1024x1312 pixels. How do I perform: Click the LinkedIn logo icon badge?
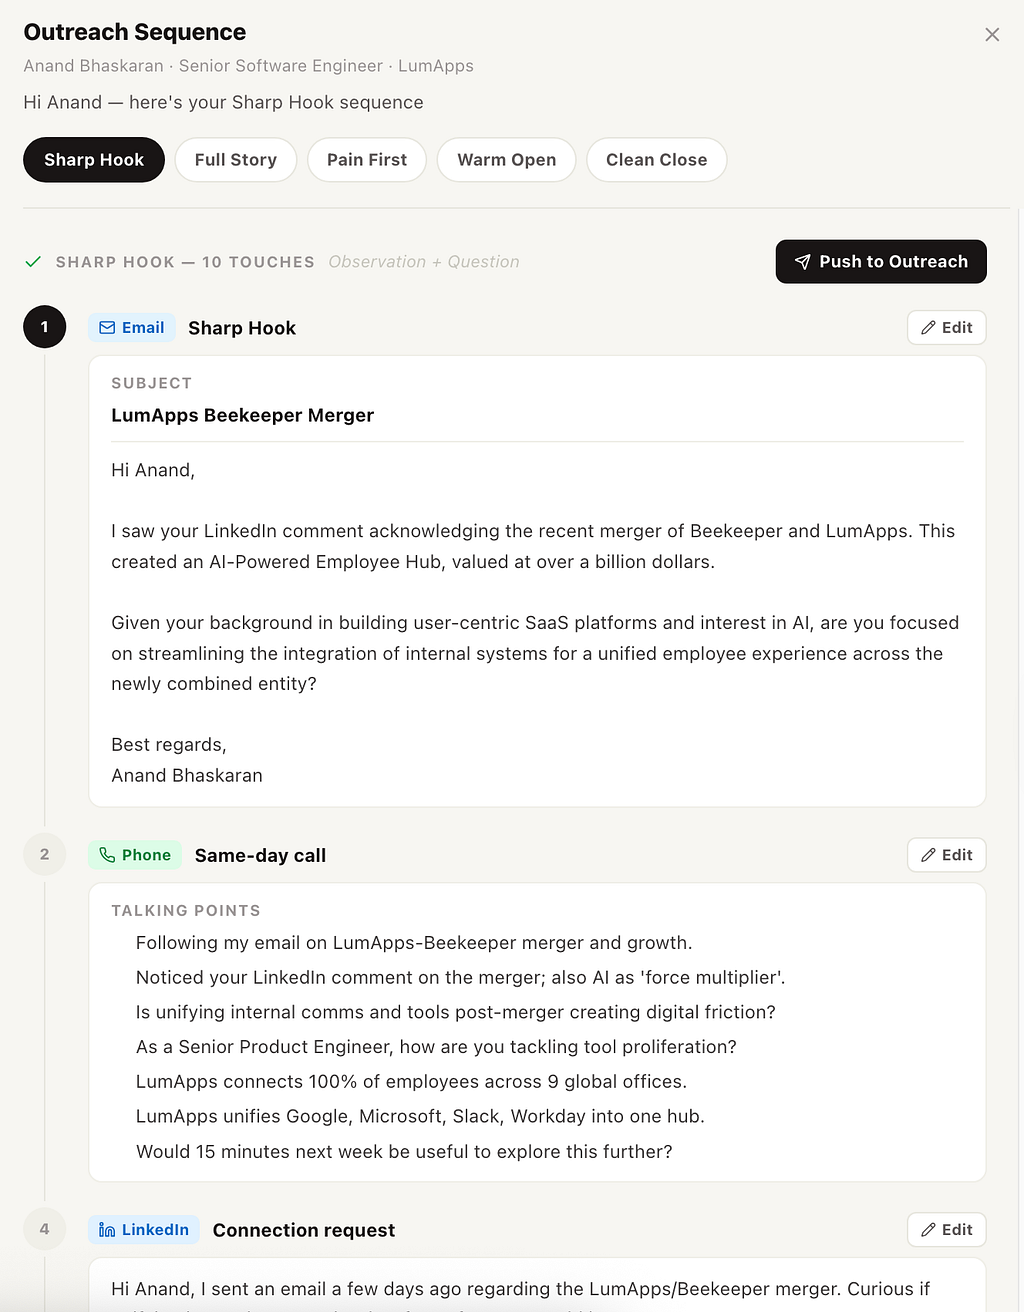click(x=107, y=1230)
